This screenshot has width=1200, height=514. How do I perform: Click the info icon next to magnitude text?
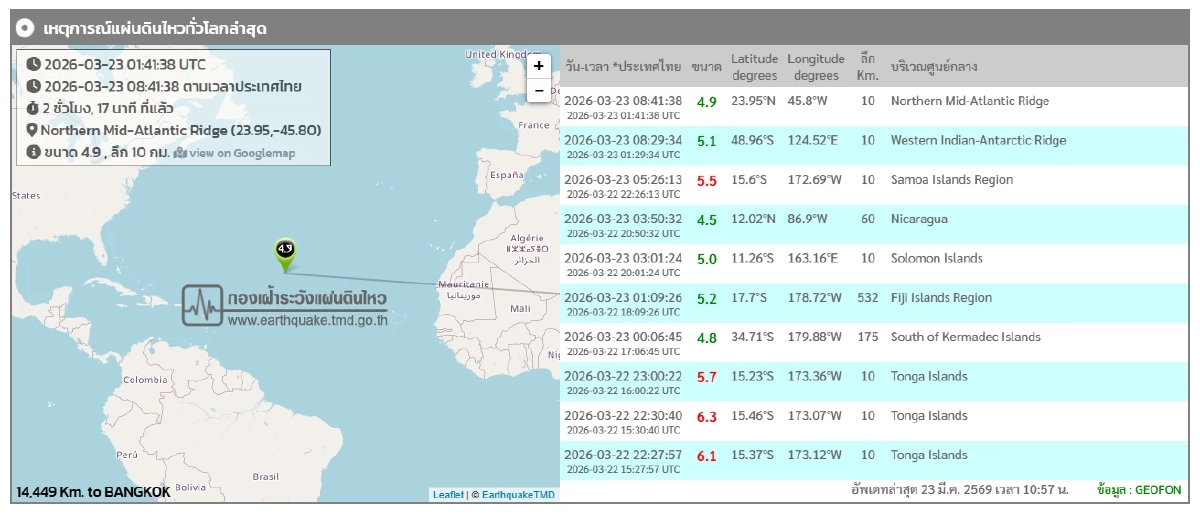(x=33, y=152)
